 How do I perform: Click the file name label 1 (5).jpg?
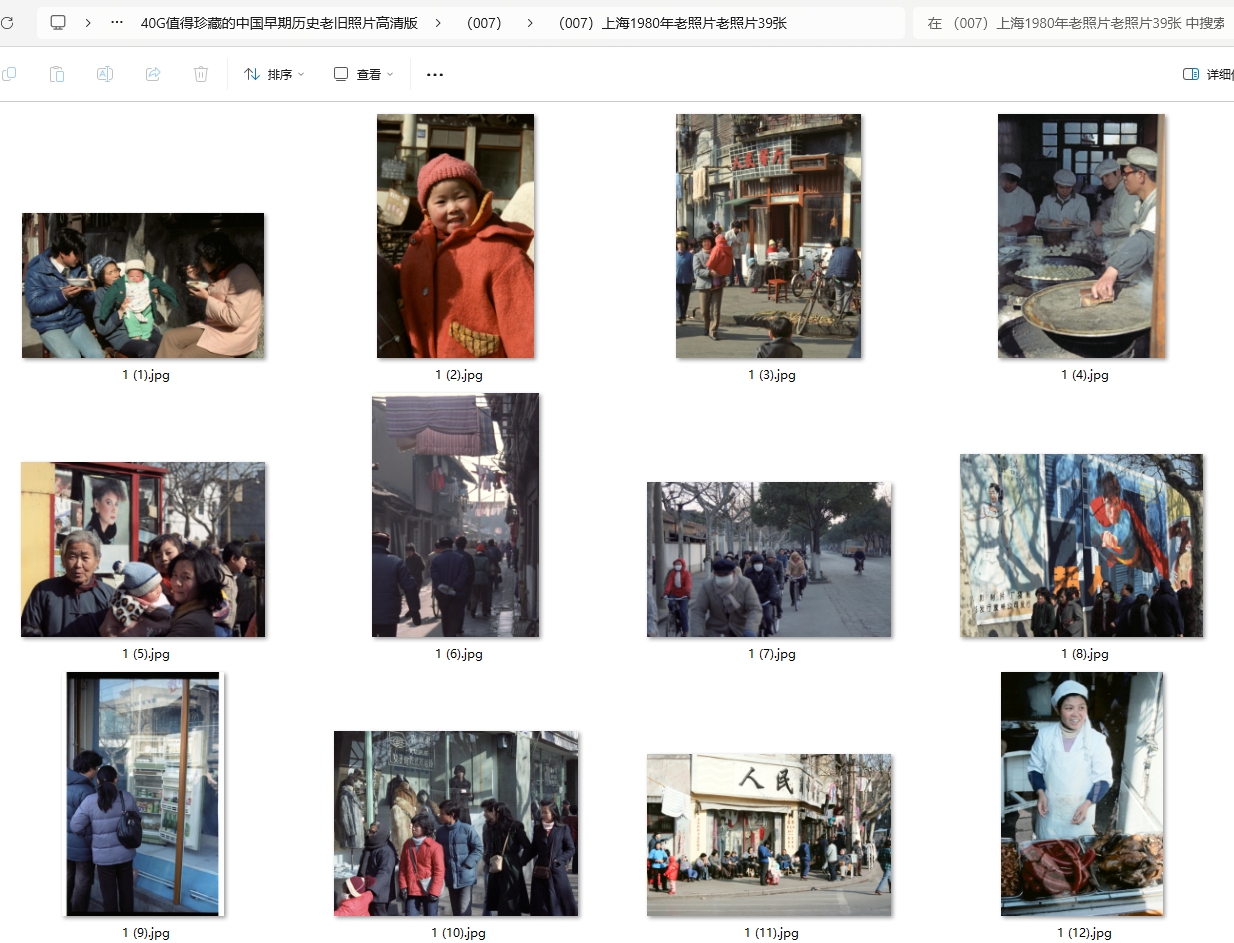(146, 654)
